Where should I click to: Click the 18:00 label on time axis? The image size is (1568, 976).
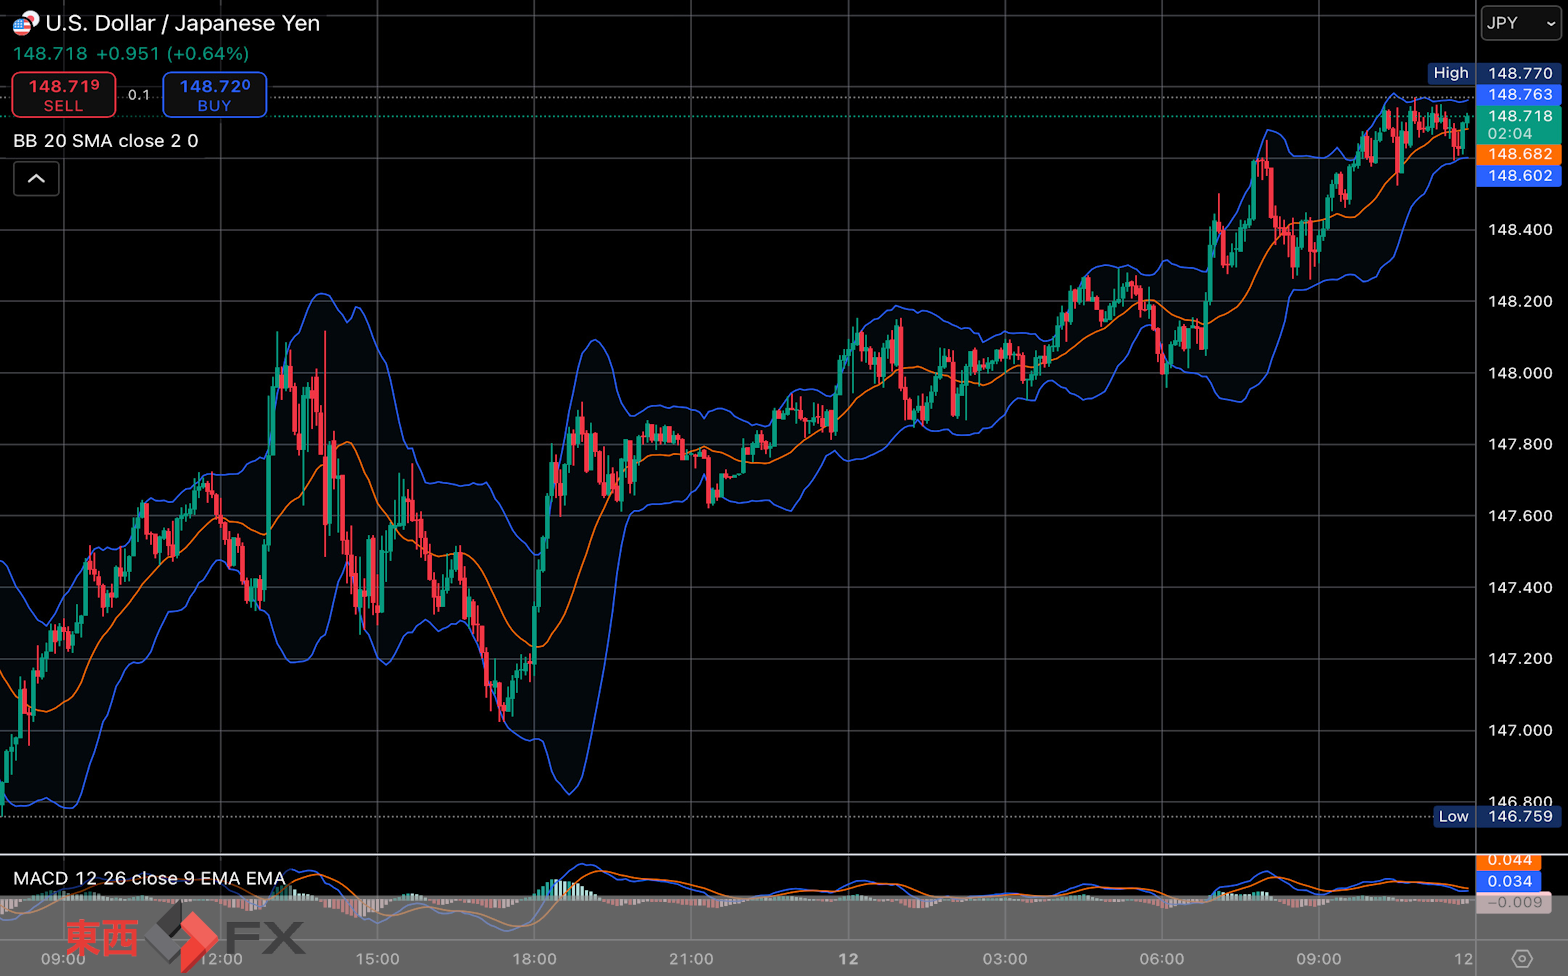click(x=534, y=958)
